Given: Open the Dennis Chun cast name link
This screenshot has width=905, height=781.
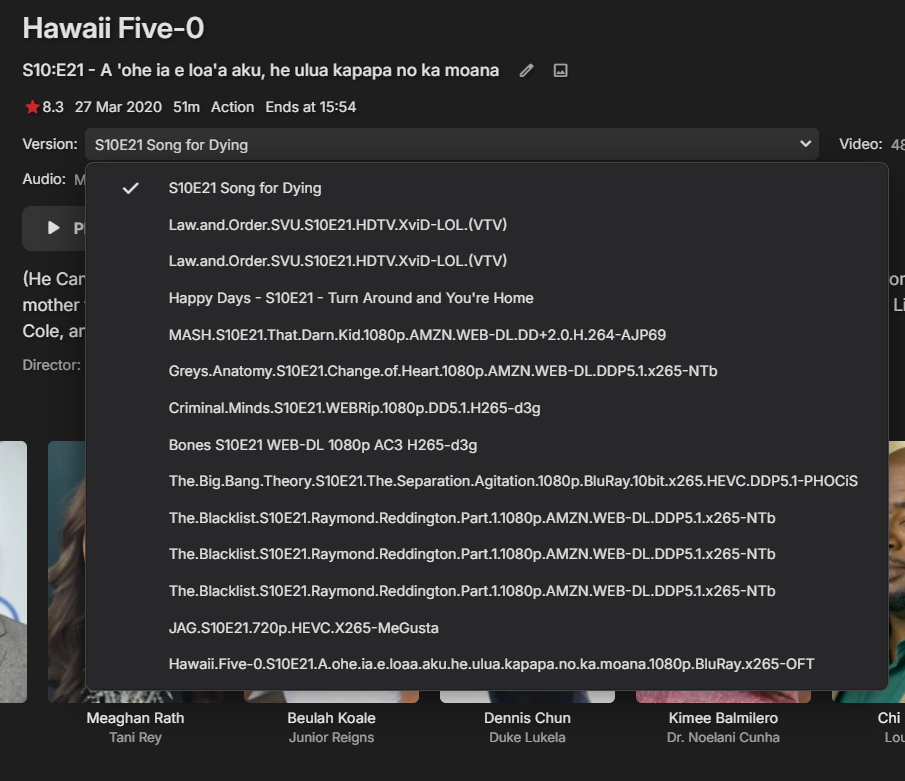Looking at the screenshot, I should pos(527,718).
